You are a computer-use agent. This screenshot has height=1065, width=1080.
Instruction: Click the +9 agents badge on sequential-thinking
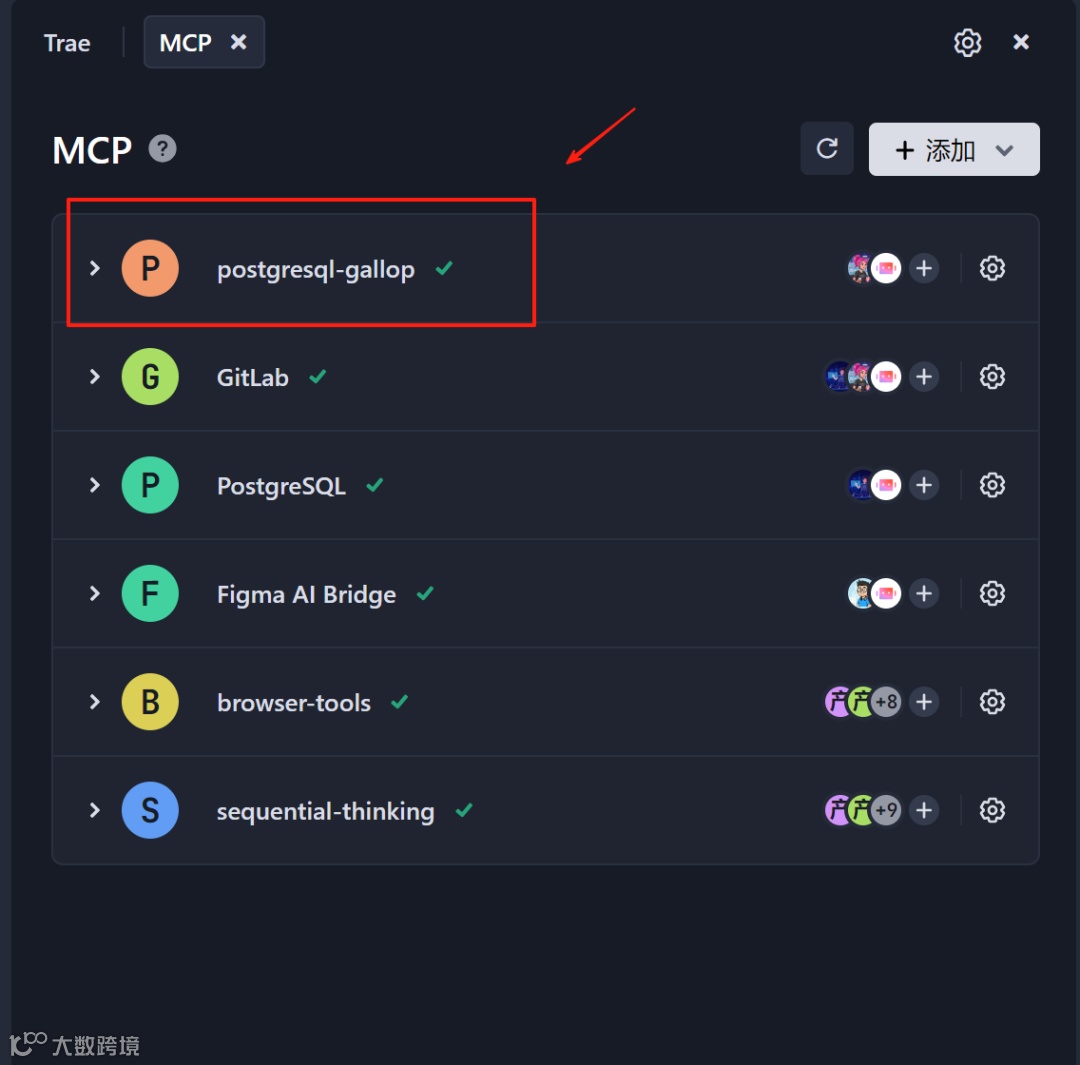886,810
